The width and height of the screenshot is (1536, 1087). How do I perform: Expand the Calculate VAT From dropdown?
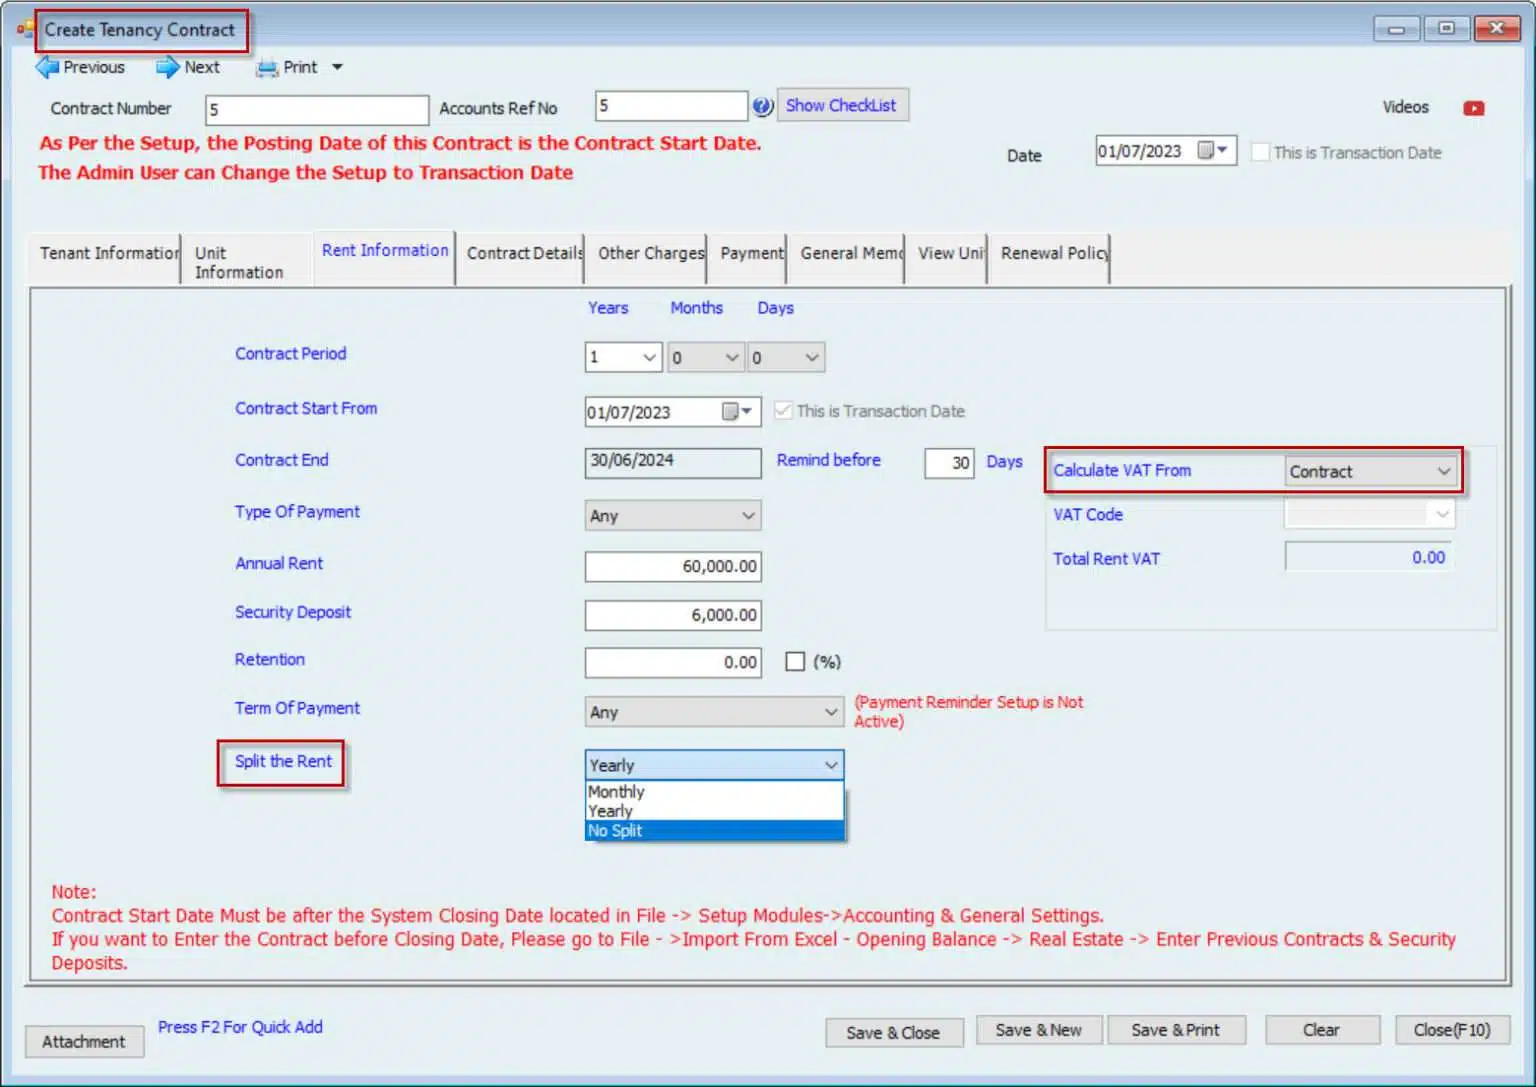coord(1443,471)
